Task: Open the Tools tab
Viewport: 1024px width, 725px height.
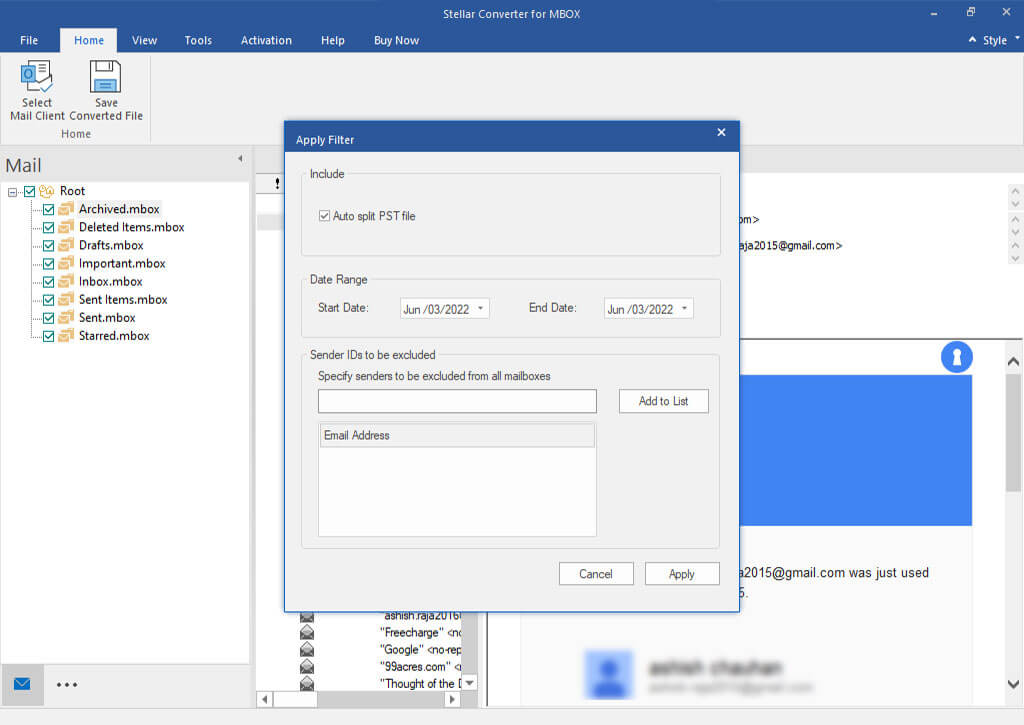Action: pyautogui.click(x=198, y=40)
